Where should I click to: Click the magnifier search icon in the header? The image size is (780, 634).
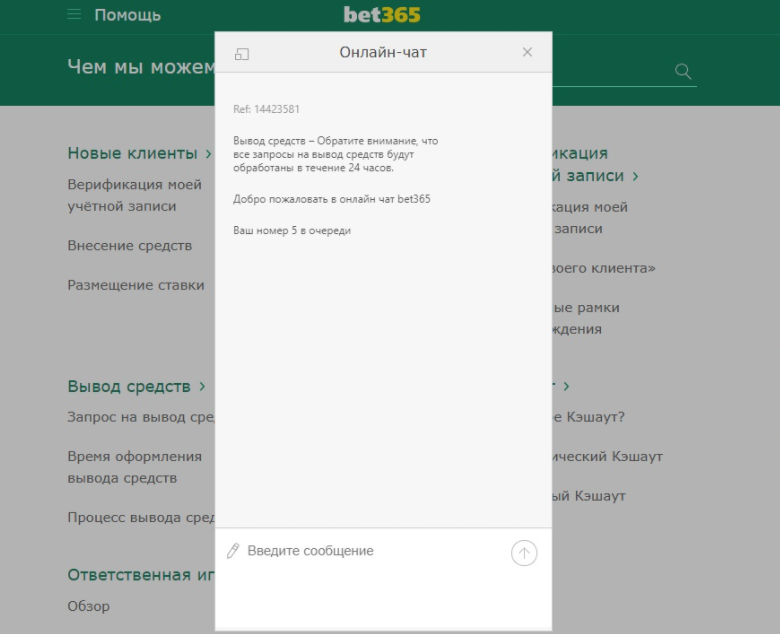pos(683,71)
